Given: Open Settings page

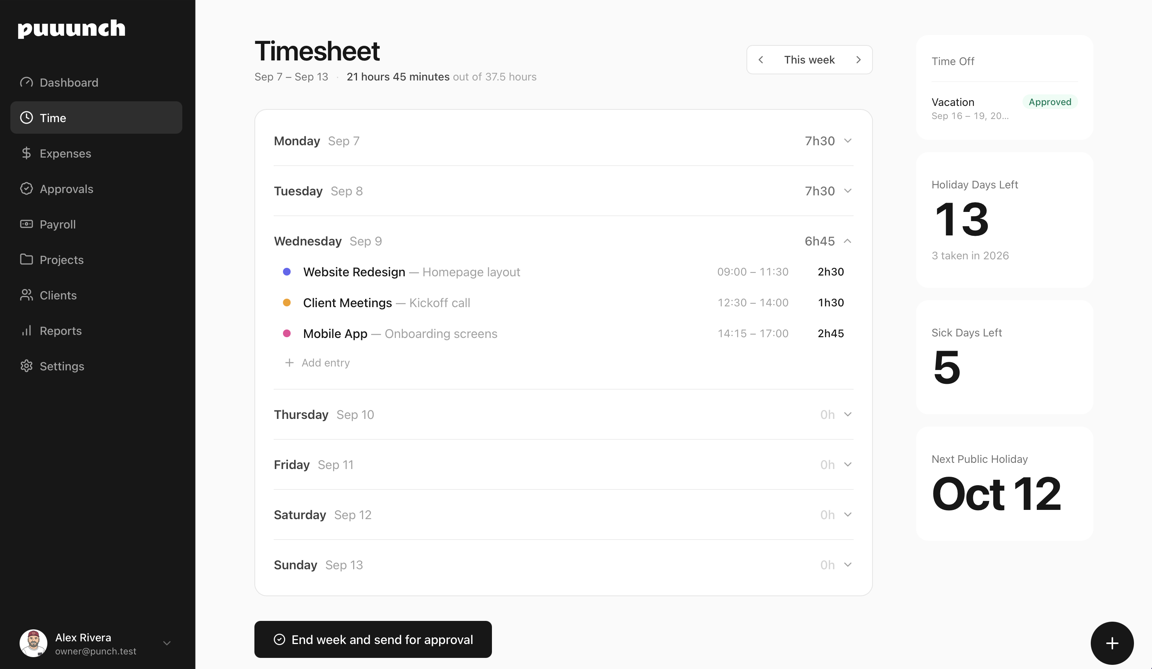Looking at the screenshot, I should click(96, 366).
